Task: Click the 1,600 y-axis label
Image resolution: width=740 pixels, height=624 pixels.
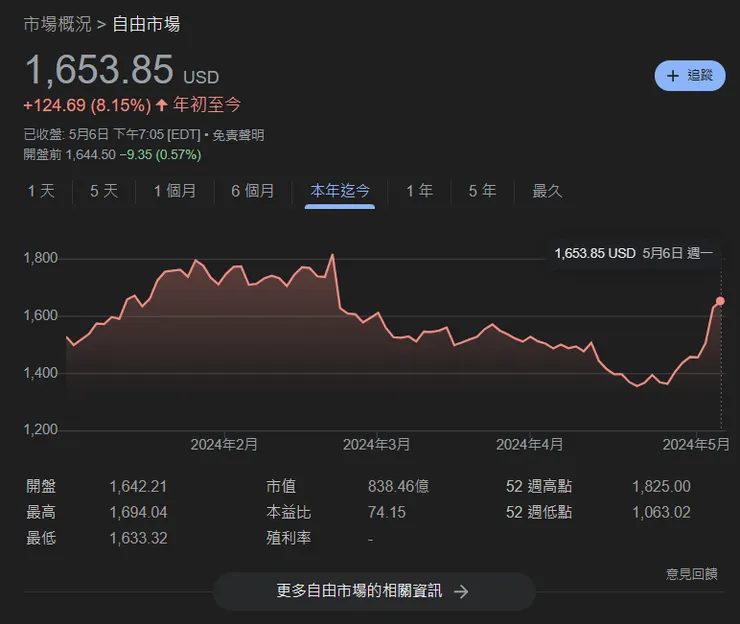Action: pyautogui.click(x=41, y=315)
